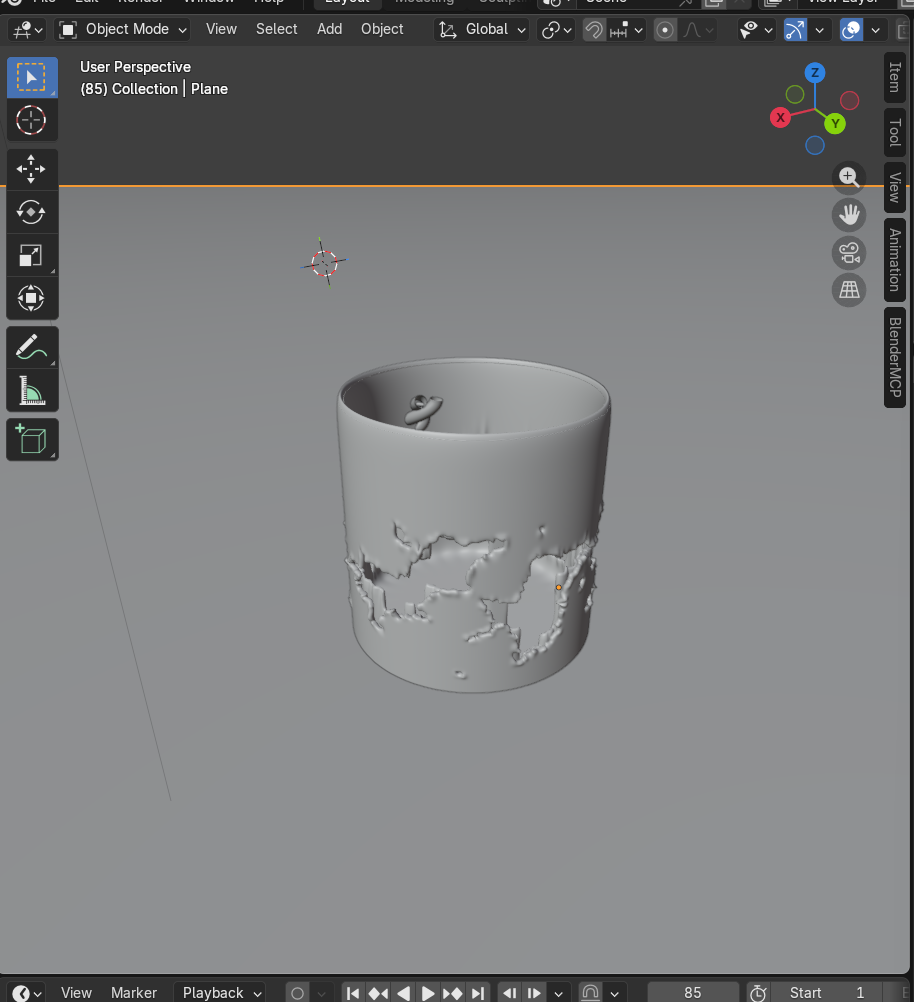The image size is (914, 1002).
Task: Pick the Annotate tool
Action: [32, 346]
